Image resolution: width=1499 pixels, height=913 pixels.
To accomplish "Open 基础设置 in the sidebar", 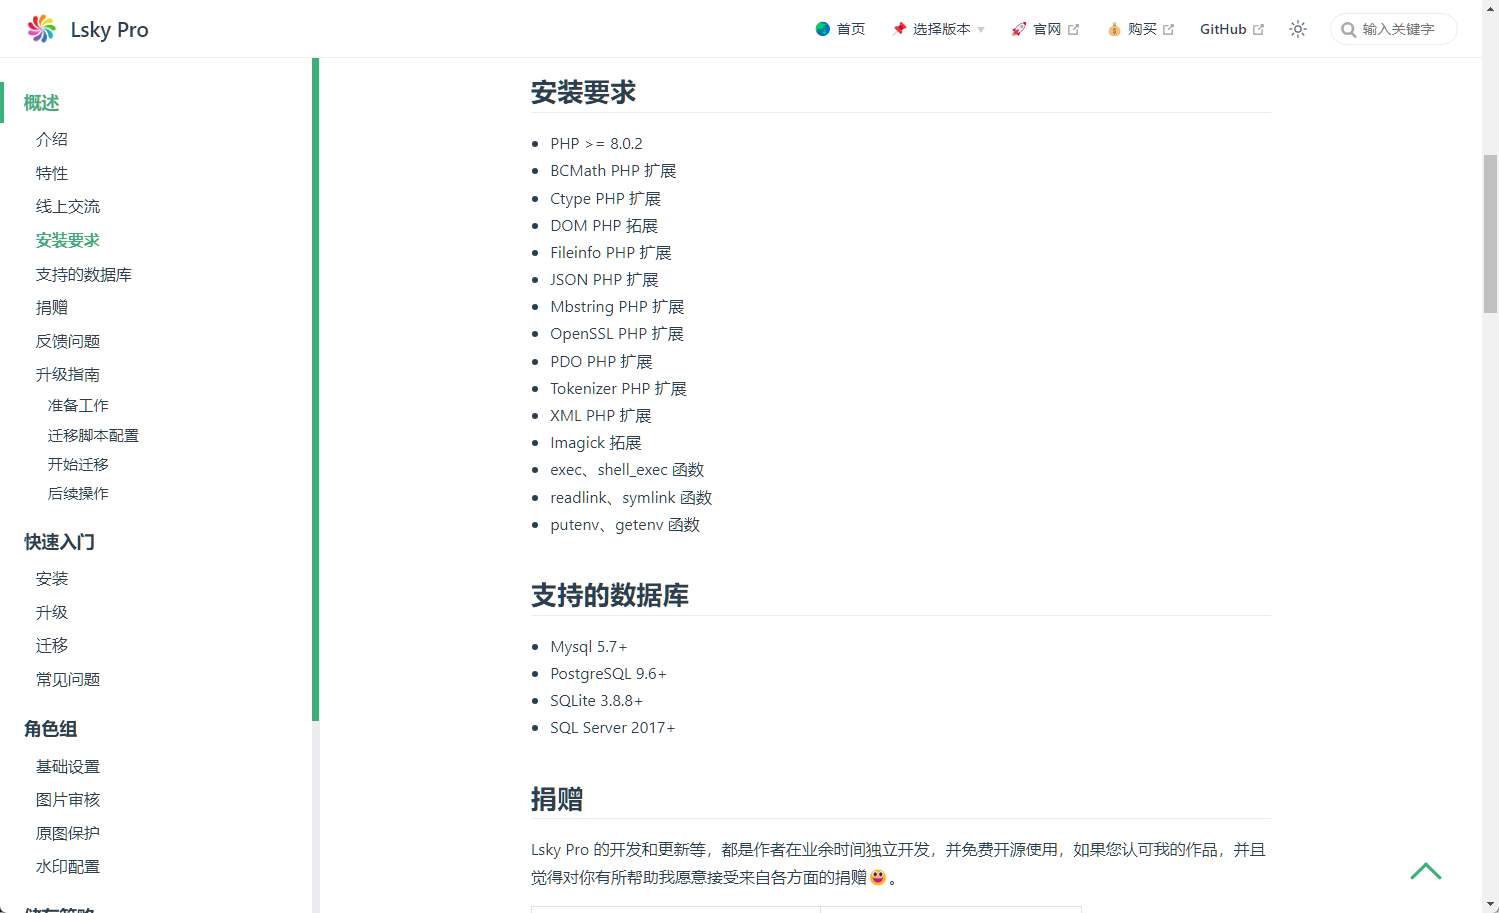I will pyautogui.click(x=68, y=766).
